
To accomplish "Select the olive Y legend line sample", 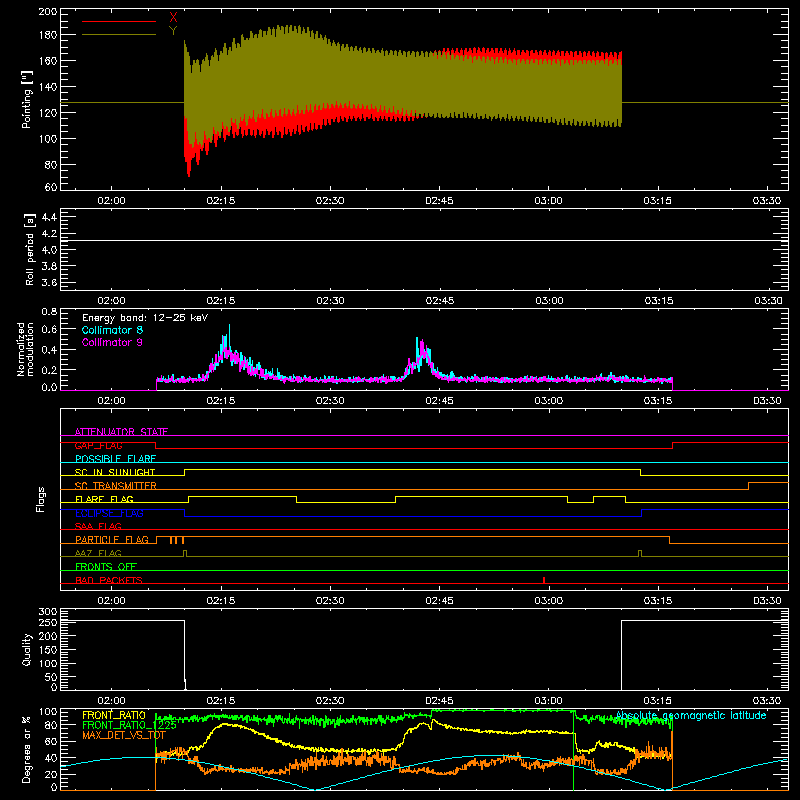I will (x=119, y=34).
